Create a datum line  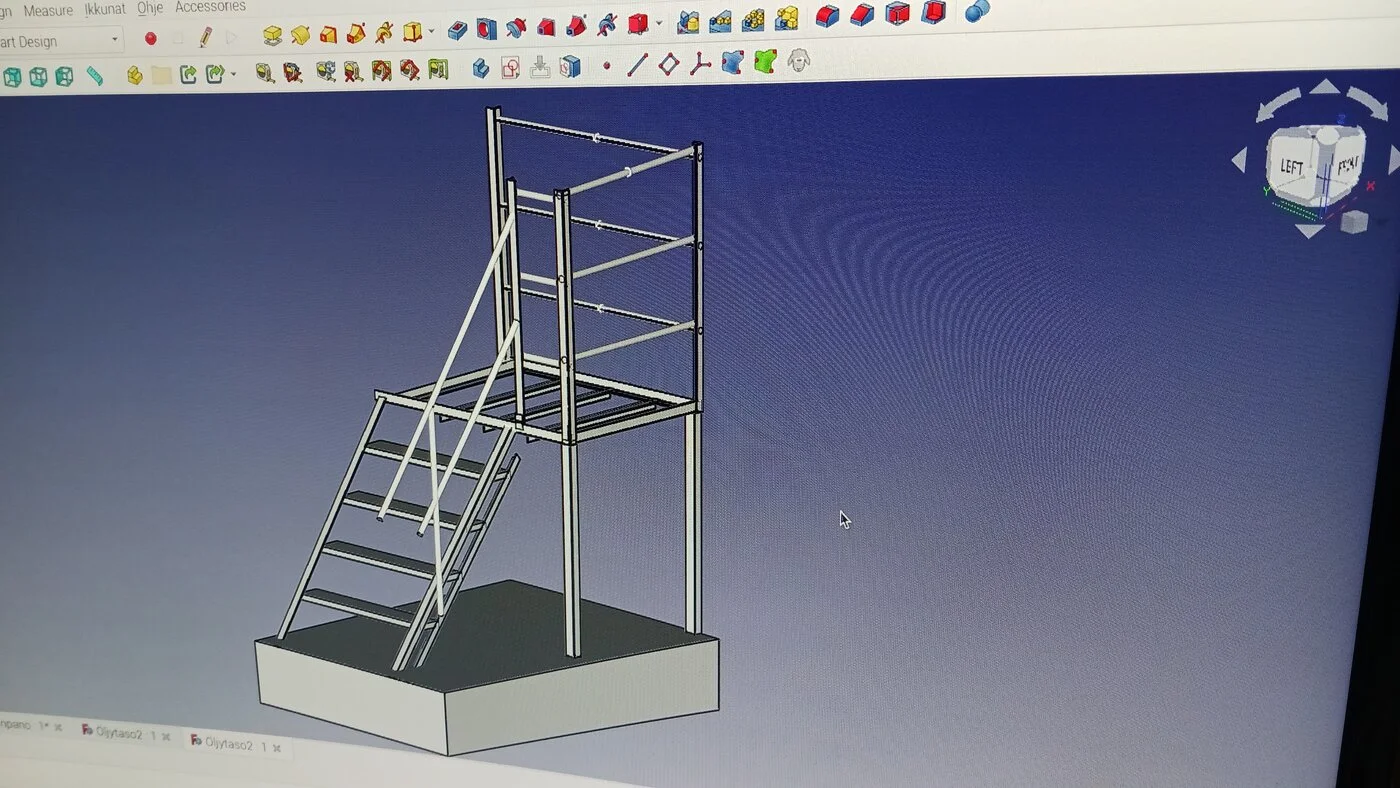click(x=637, y=66)
